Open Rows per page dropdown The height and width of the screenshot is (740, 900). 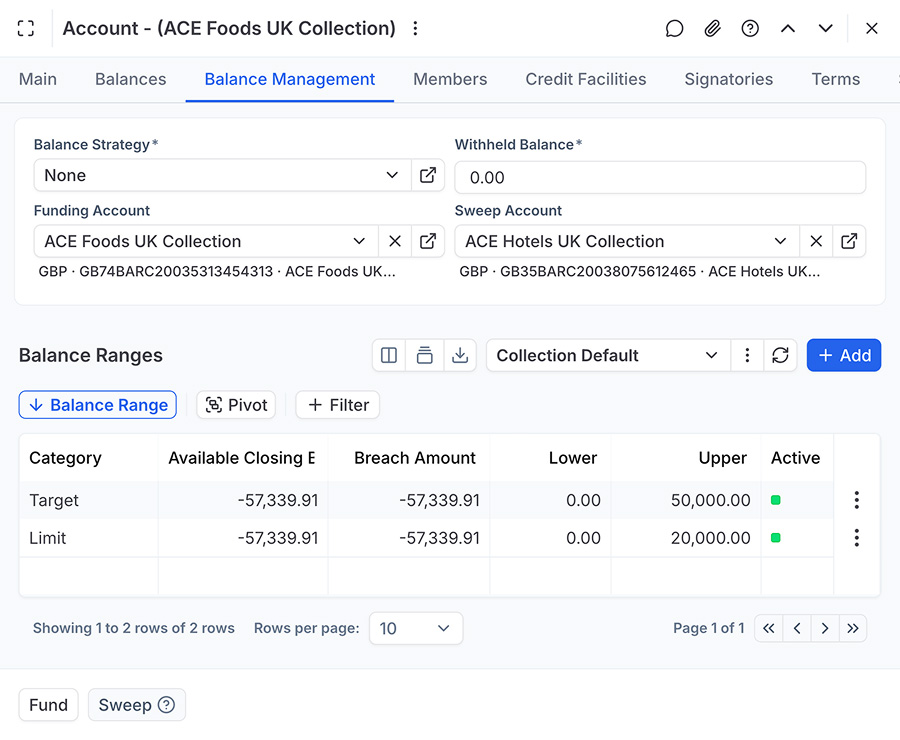pyautogui.click(x=415, y=628)
